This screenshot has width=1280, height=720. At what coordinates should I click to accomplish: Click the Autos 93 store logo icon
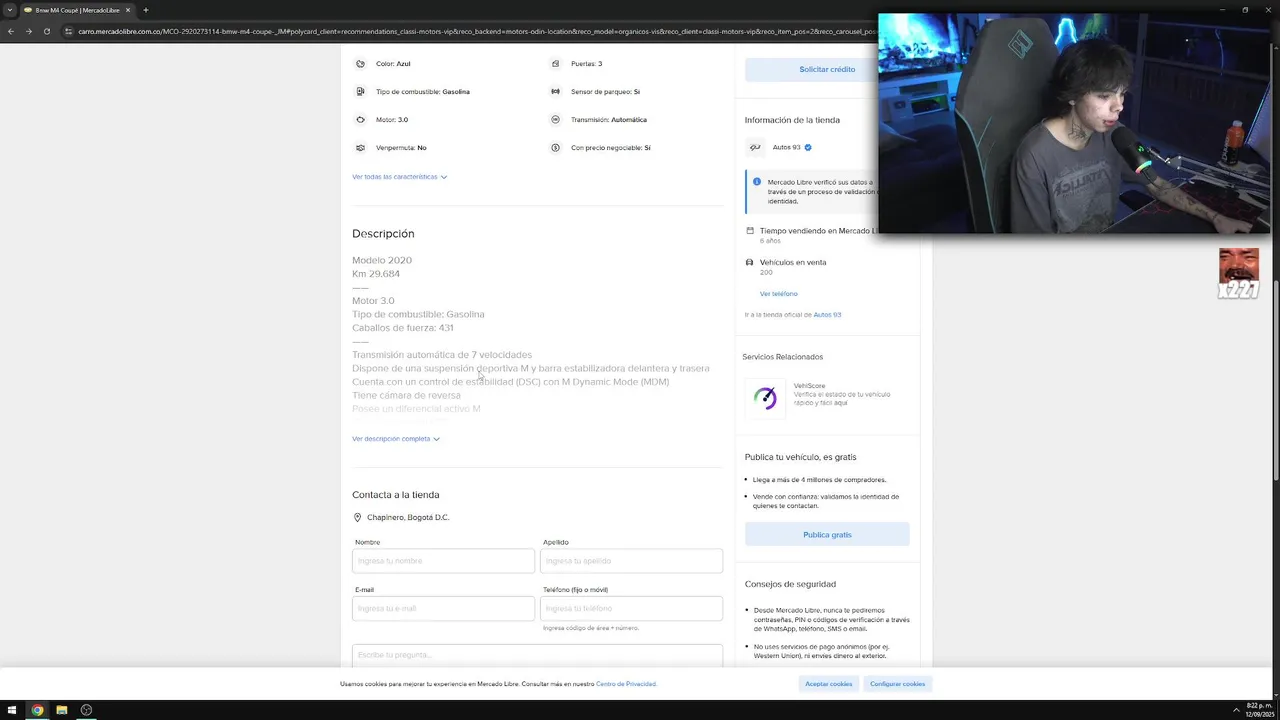point(755,147)
